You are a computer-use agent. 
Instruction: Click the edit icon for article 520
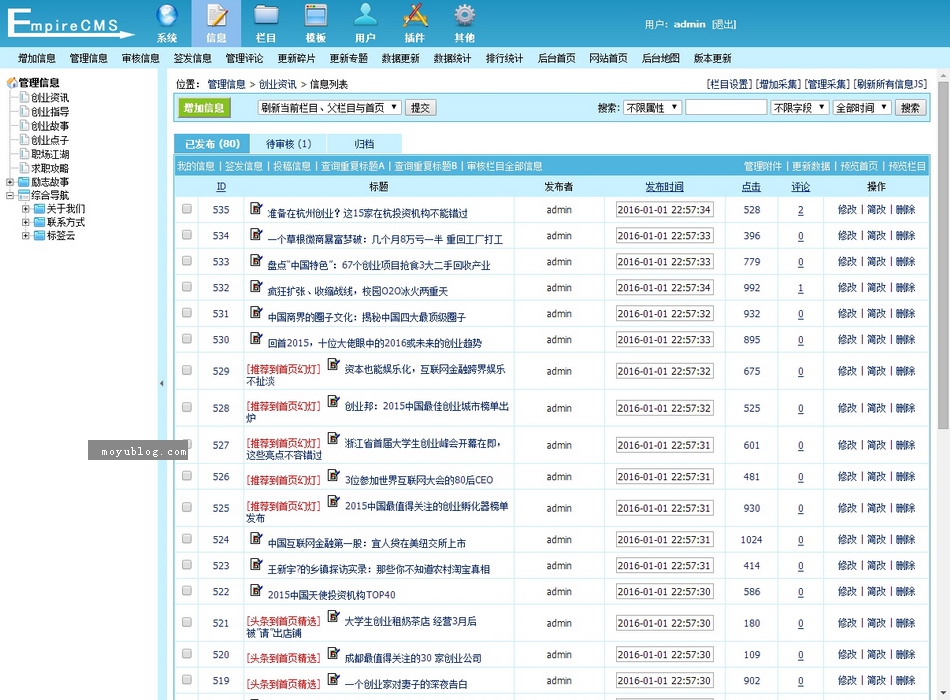tap(333, 653)
